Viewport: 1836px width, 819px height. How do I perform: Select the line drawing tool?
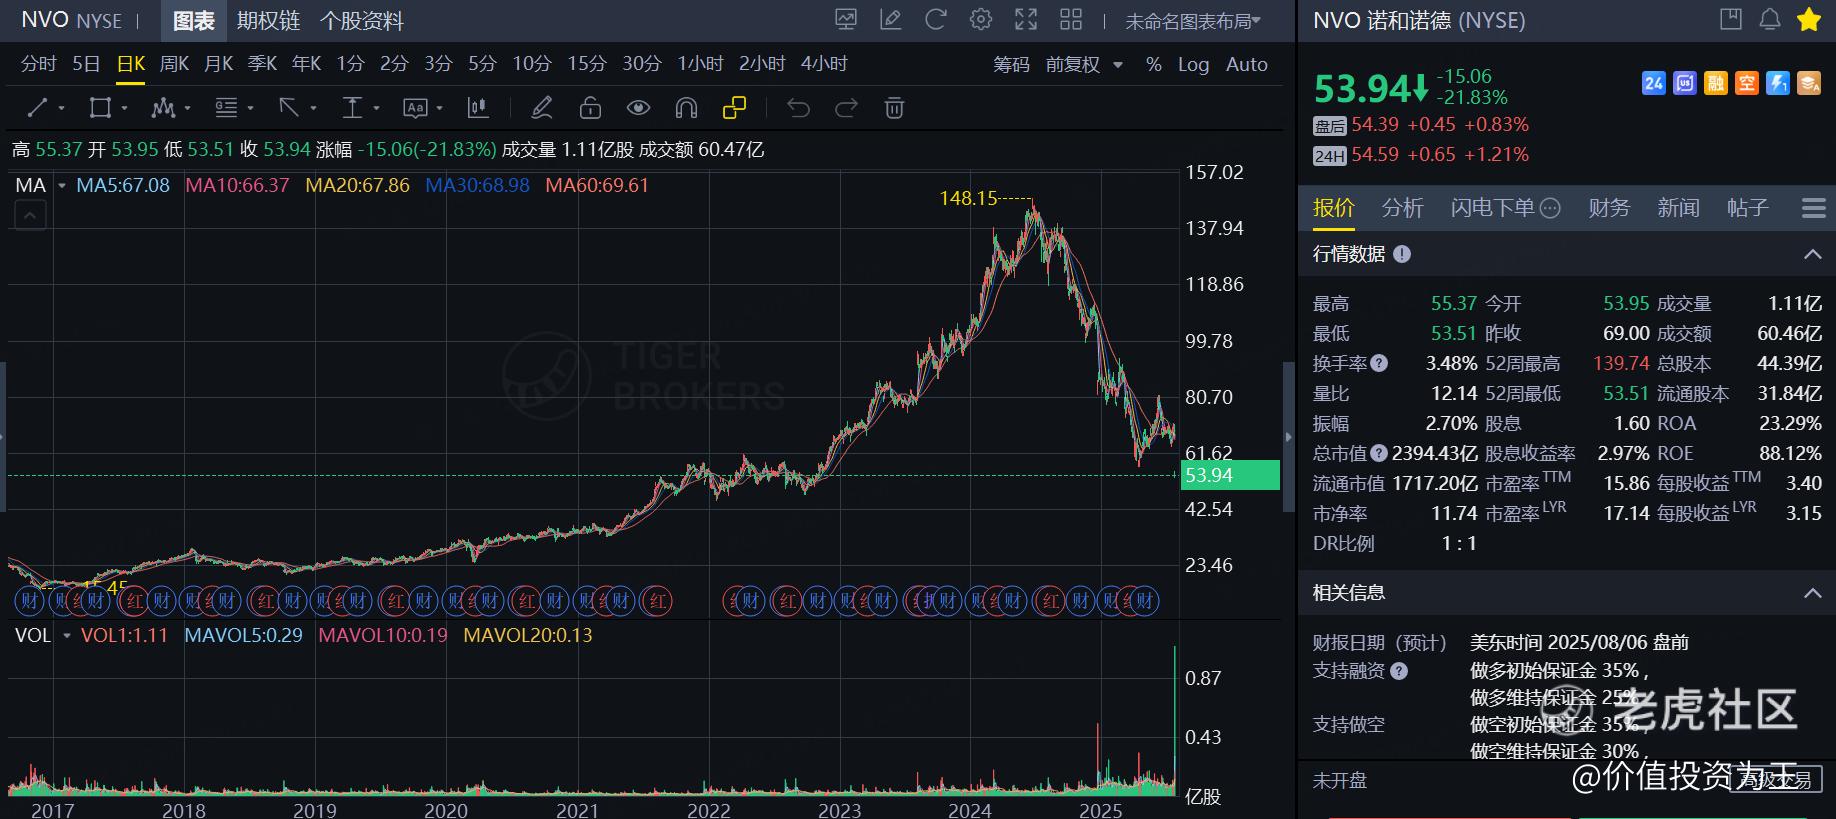37,107
